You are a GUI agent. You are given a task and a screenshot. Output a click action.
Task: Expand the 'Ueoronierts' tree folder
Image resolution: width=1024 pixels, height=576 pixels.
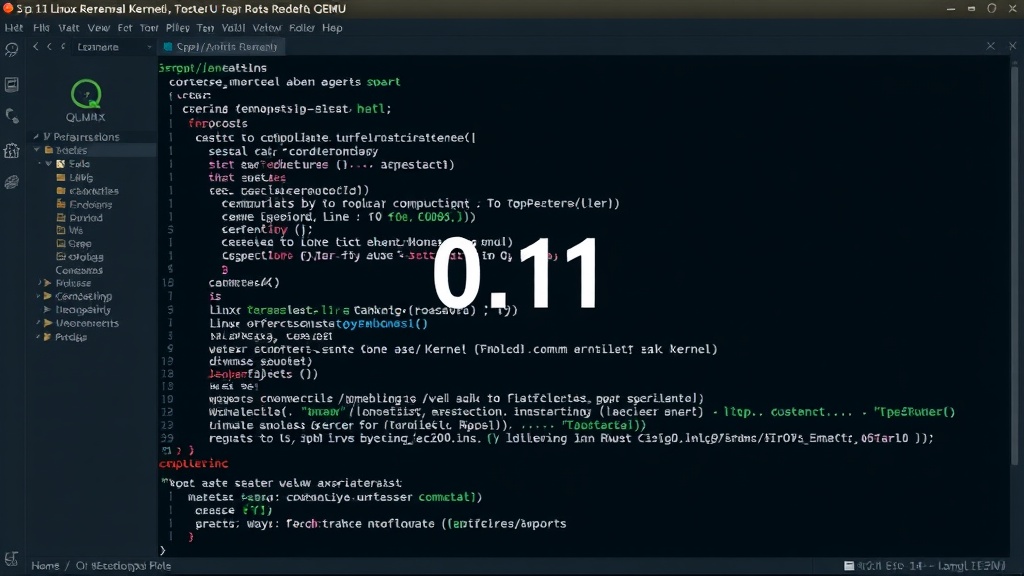(x=46, y=323)
